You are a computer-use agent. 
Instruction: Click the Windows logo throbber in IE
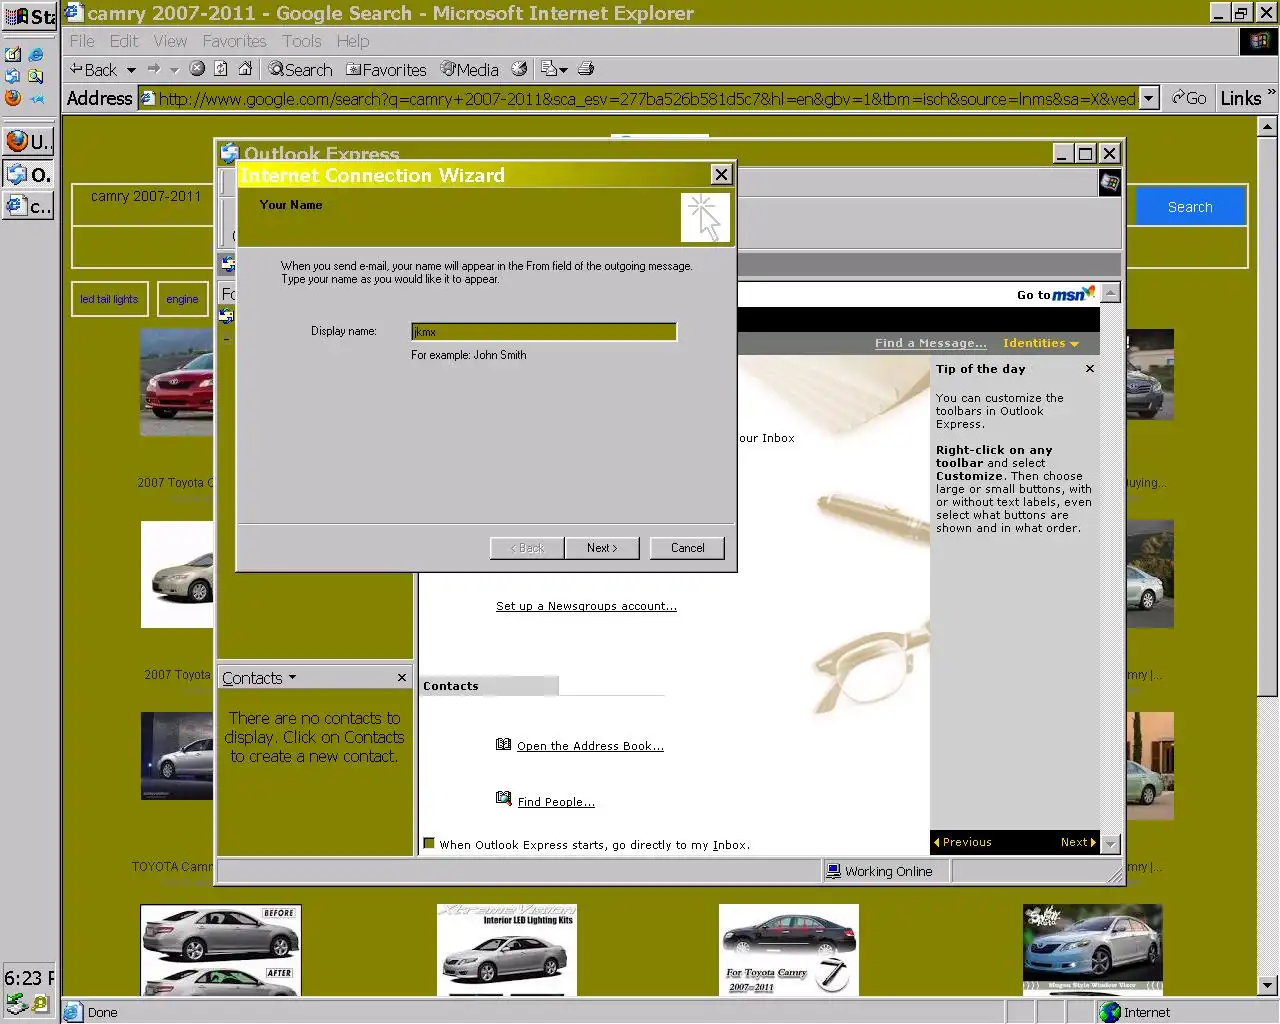click(1258, 41)
